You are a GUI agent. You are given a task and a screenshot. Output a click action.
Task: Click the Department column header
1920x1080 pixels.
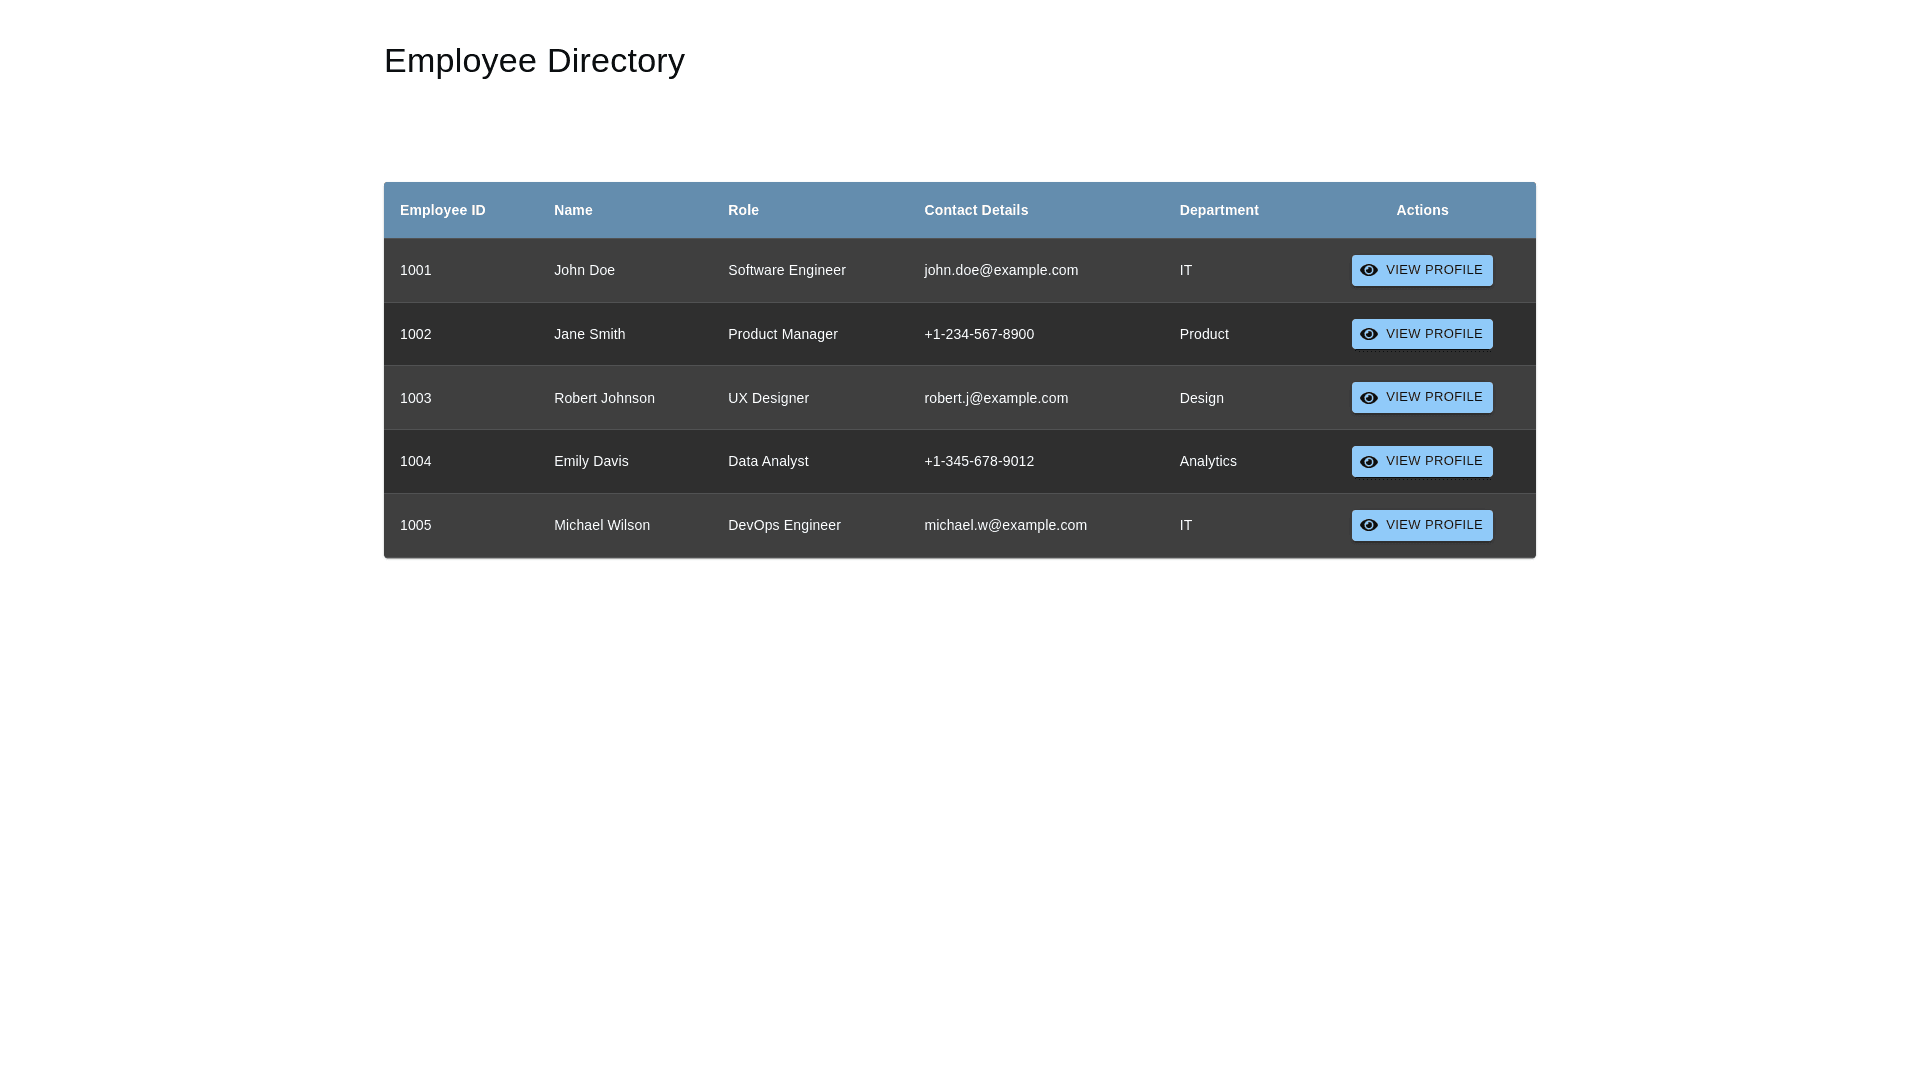pos(1218,210)
